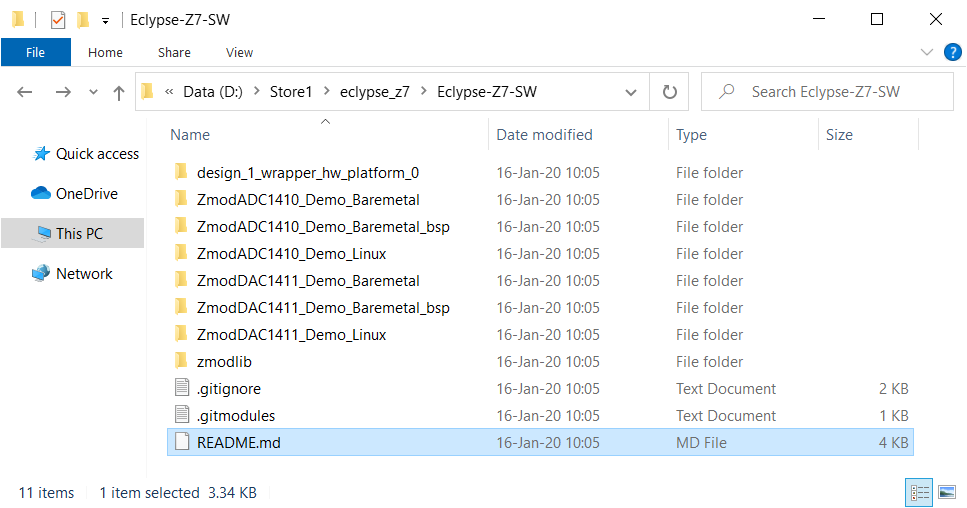Refresh the Eclypse-Z7-SW folder view
This screenshot has height=508, width=967.
click(x=669, y=92)
